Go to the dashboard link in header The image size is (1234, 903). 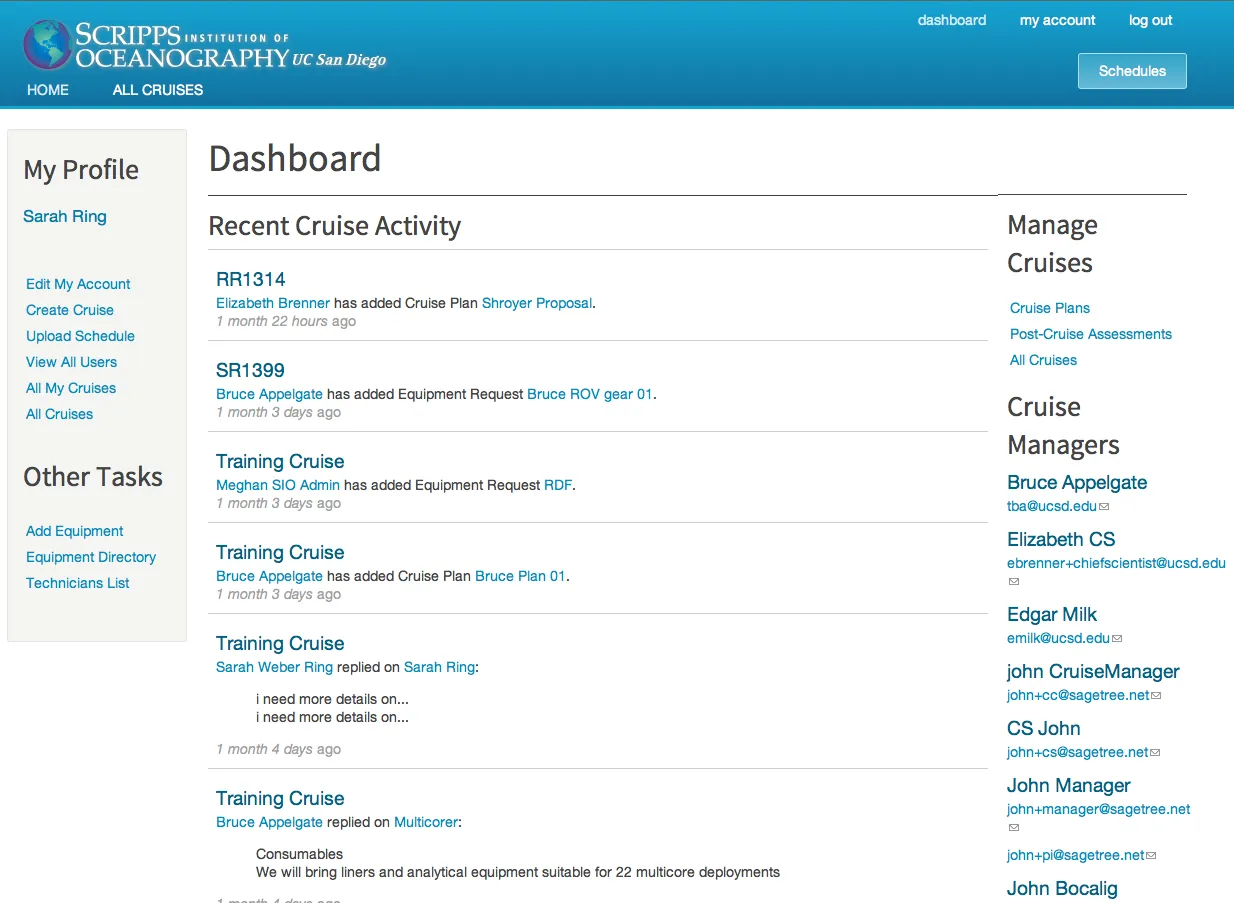pyautogui.click(x=952, y=20)
